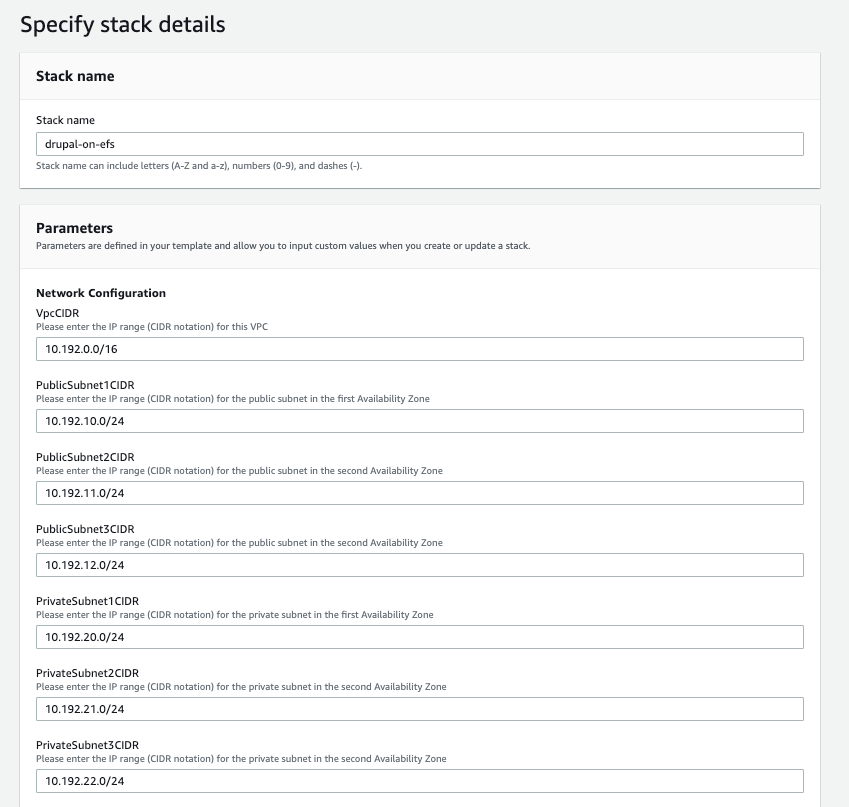Click the PrivateSubnet1CIDR input field
The height and width of the screenshot is (807, 849).
tap(420, 636)
